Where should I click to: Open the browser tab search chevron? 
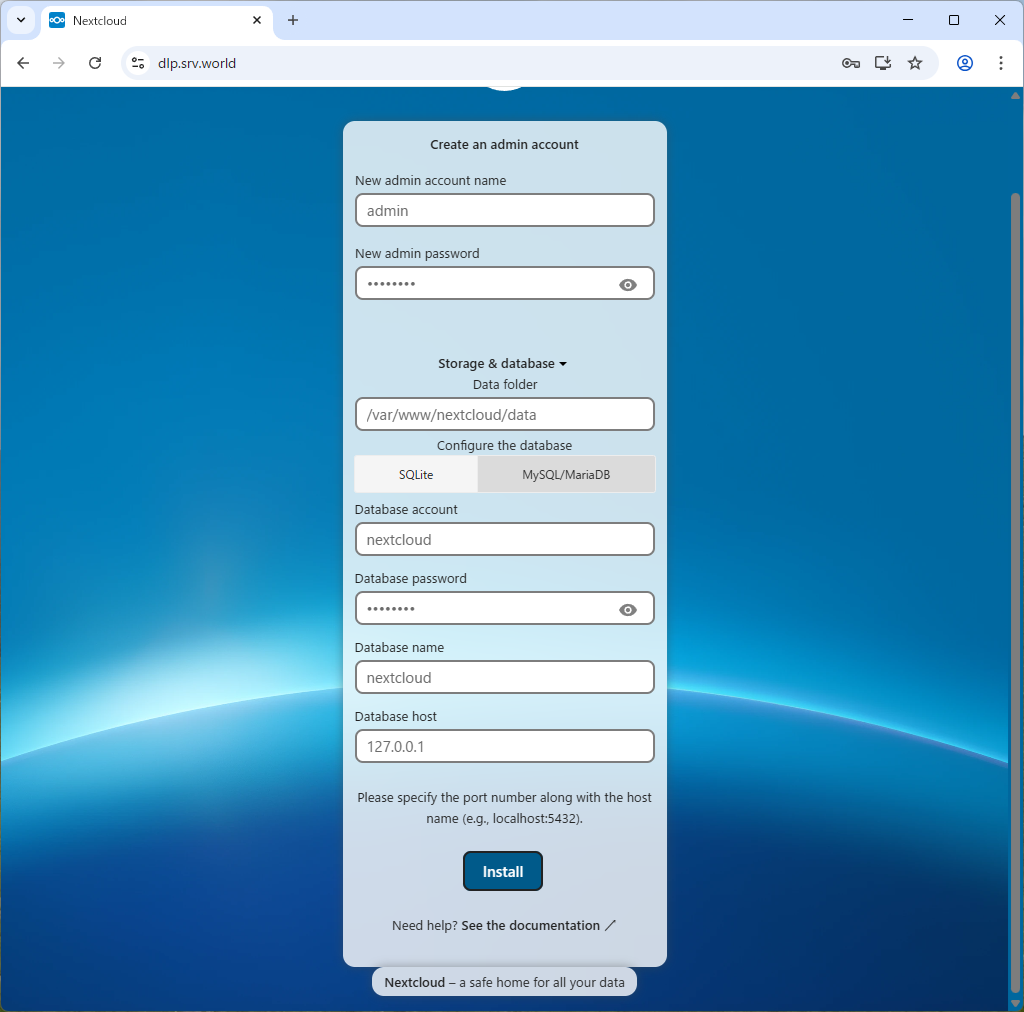point(20,19)
